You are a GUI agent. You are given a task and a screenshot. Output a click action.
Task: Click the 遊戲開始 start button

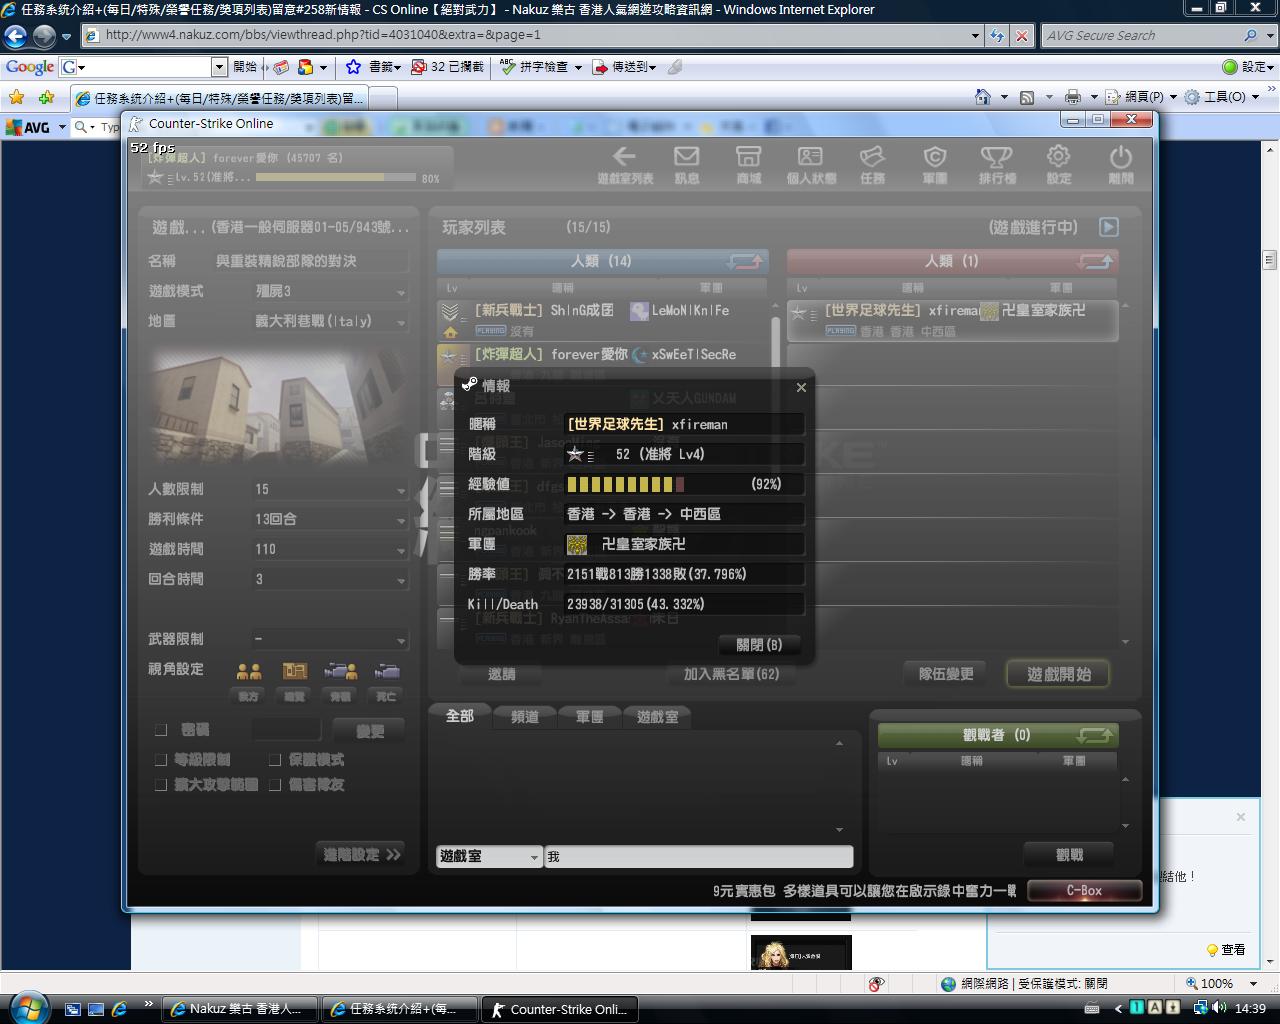point(1059,674)
